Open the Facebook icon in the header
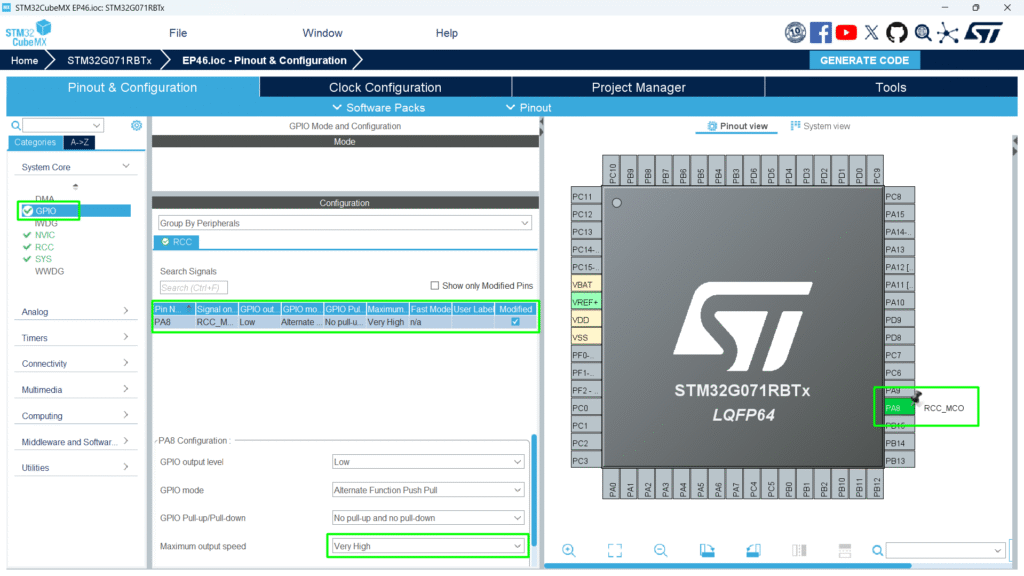 click(x=821, y=33)
